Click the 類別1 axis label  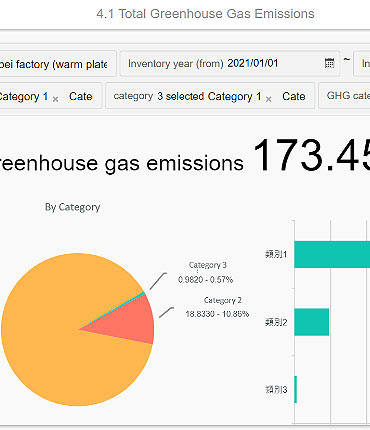pos(276,254)
